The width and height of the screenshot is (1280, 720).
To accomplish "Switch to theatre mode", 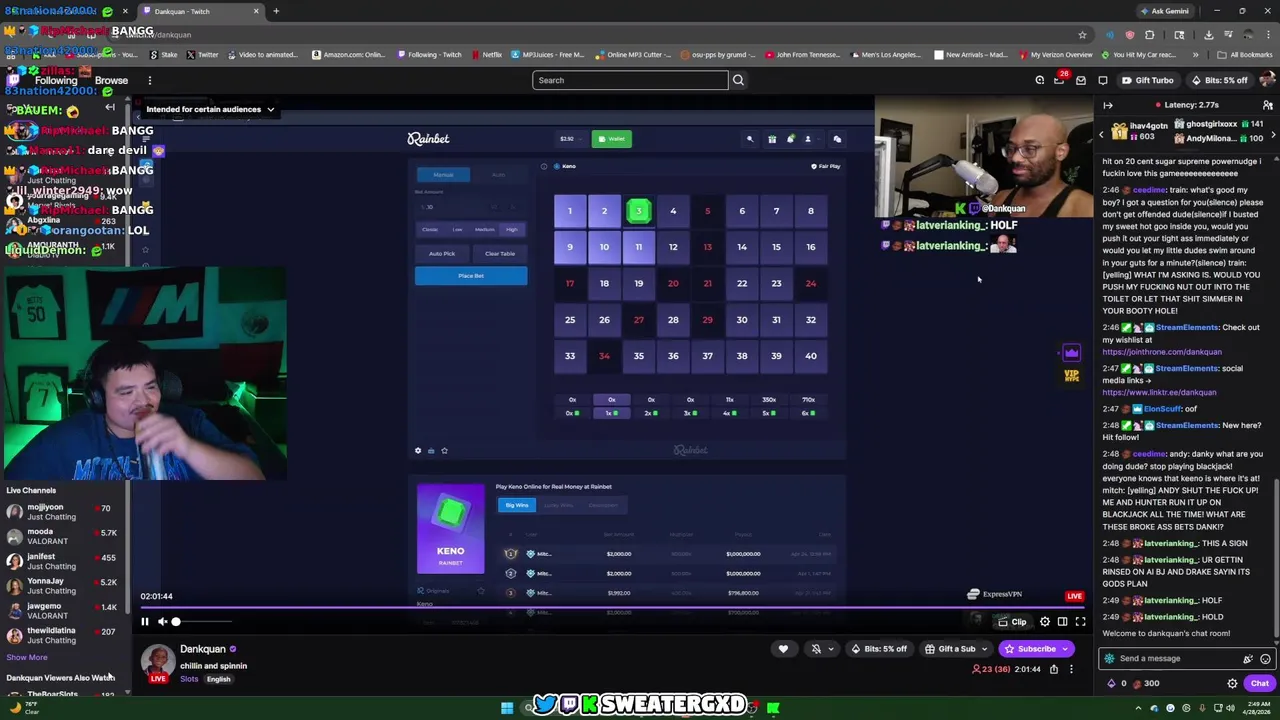I will coord(1062,622).
